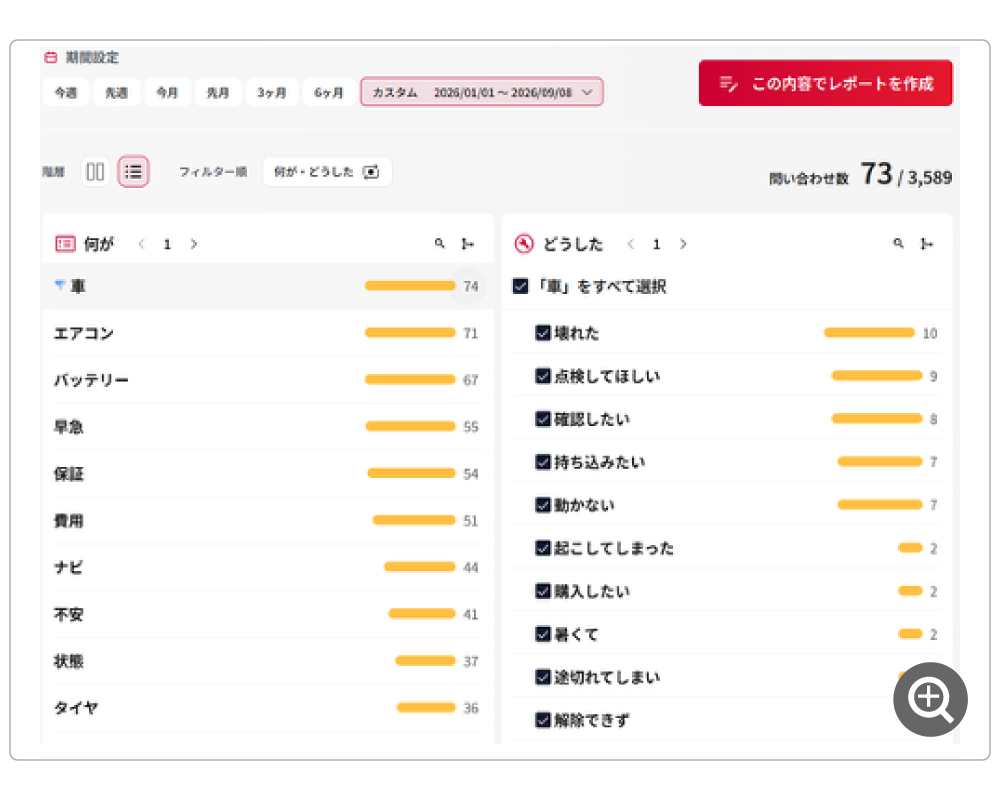Uncheck the 動かない checkbox
Image resolution: width=1000 pixels, height=800 pixels.
click(x=543, y=505)
